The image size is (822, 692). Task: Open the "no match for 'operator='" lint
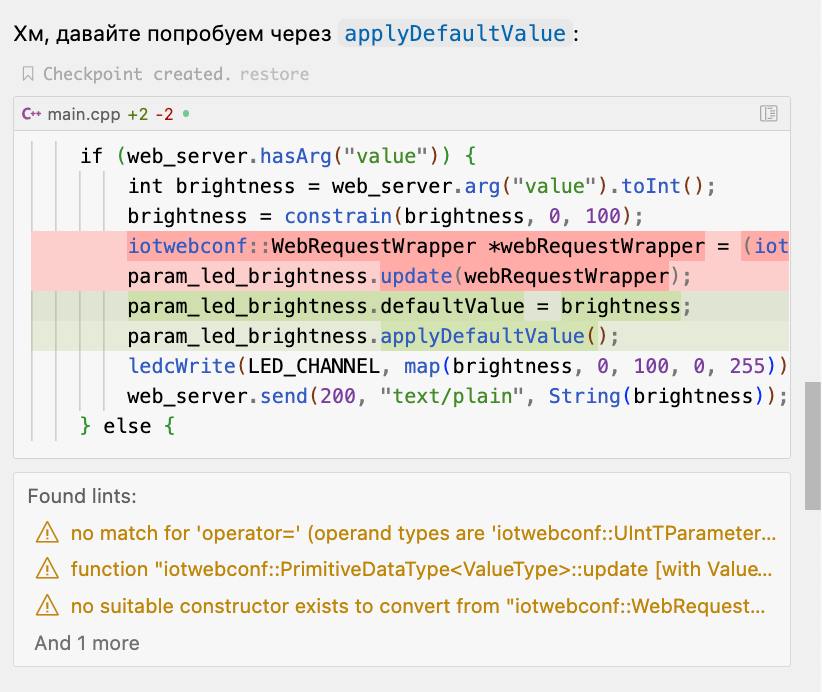click(x=423, y=532)
